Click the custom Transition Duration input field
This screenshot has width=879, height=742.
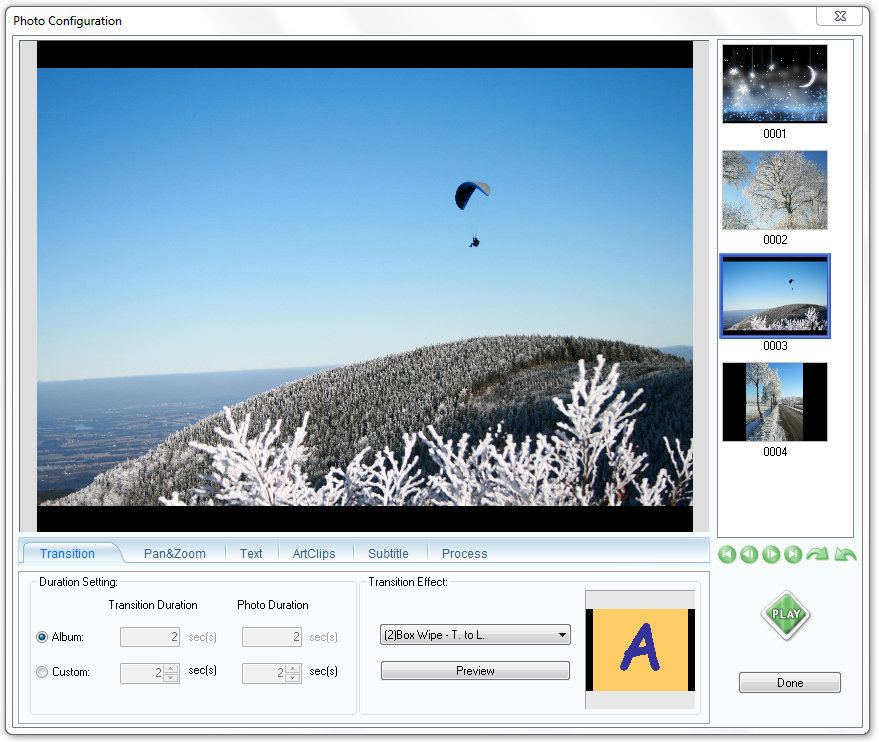[x=140, y=673]
